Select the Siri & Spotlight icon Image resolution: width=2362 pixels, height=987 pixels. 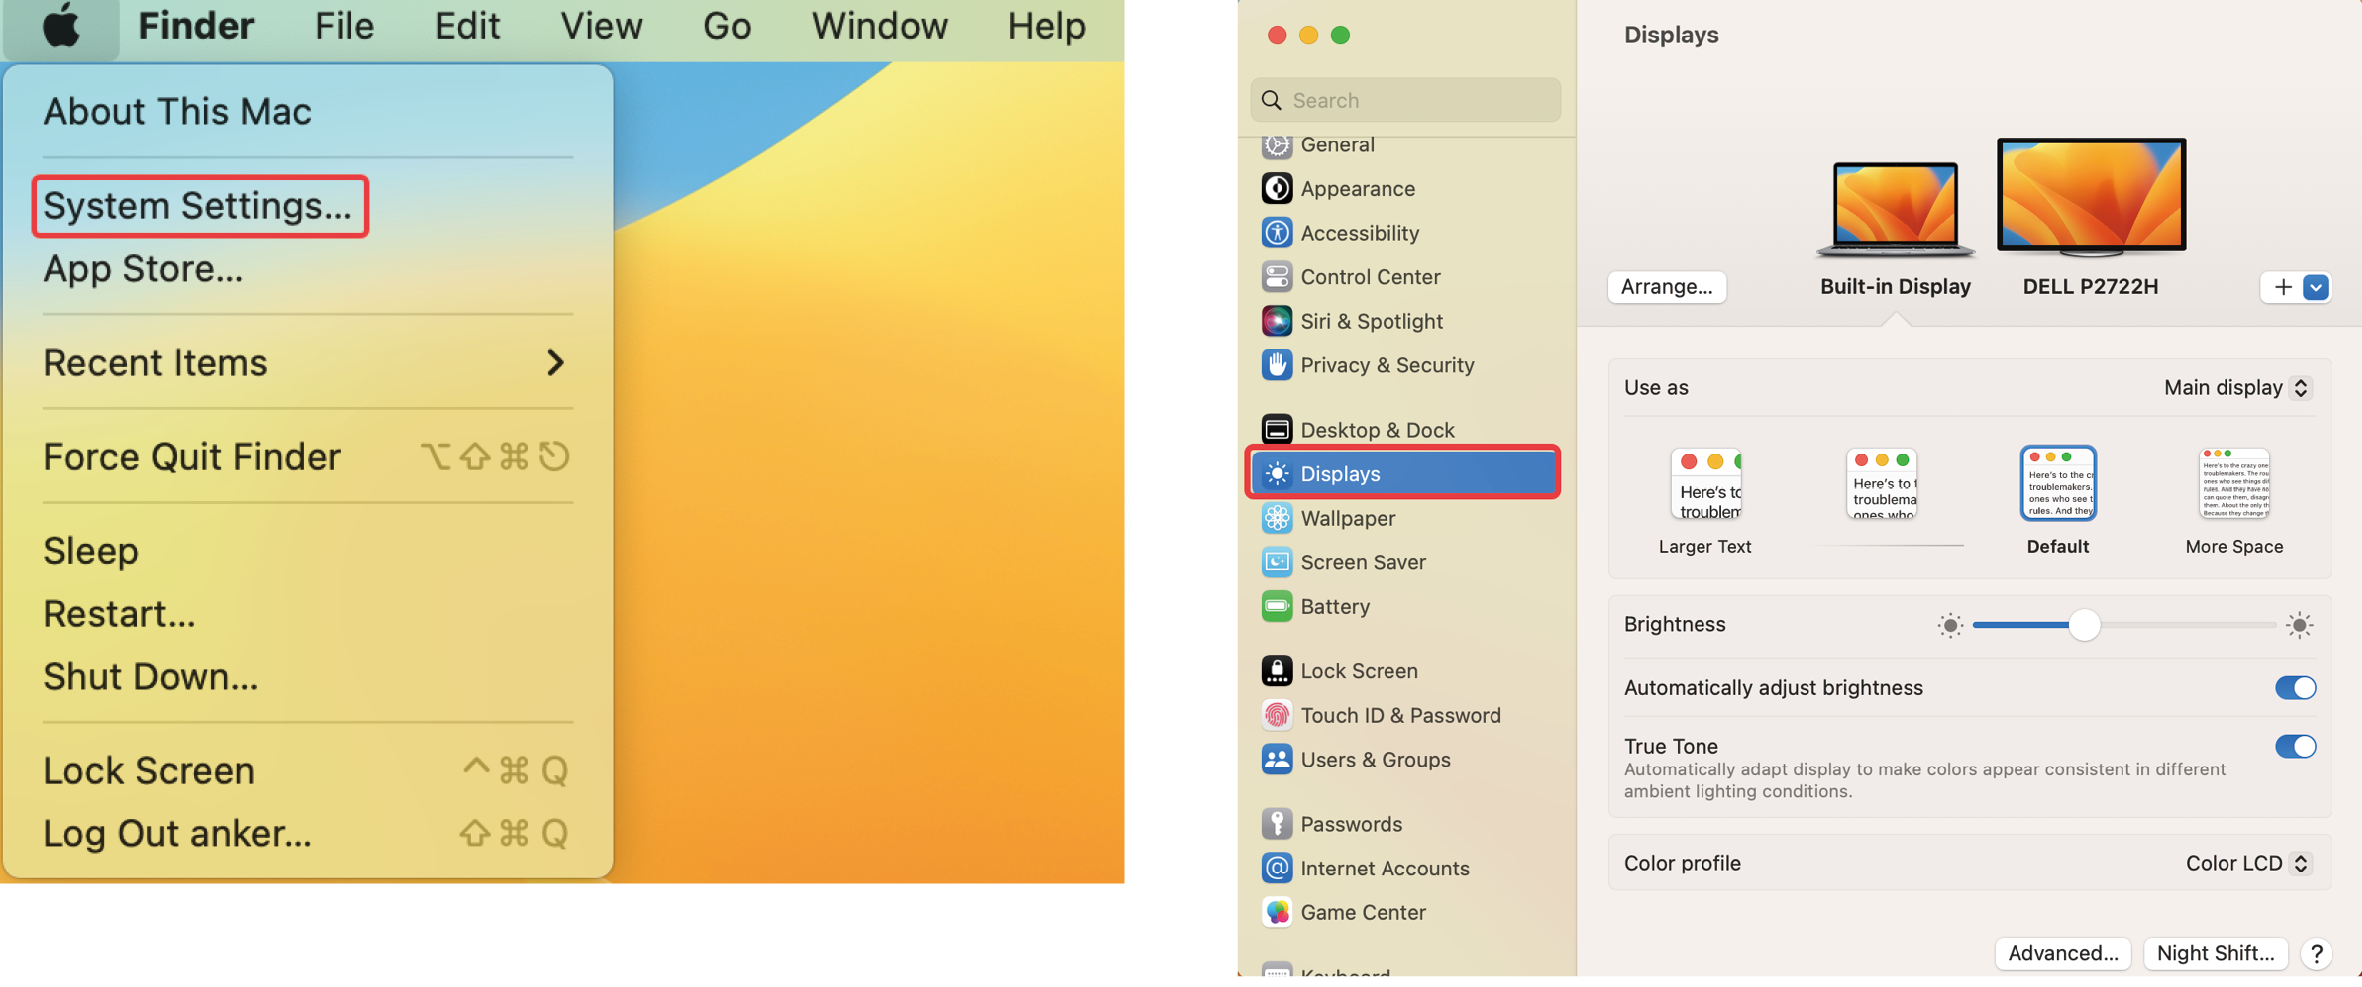coord(1276,321)
